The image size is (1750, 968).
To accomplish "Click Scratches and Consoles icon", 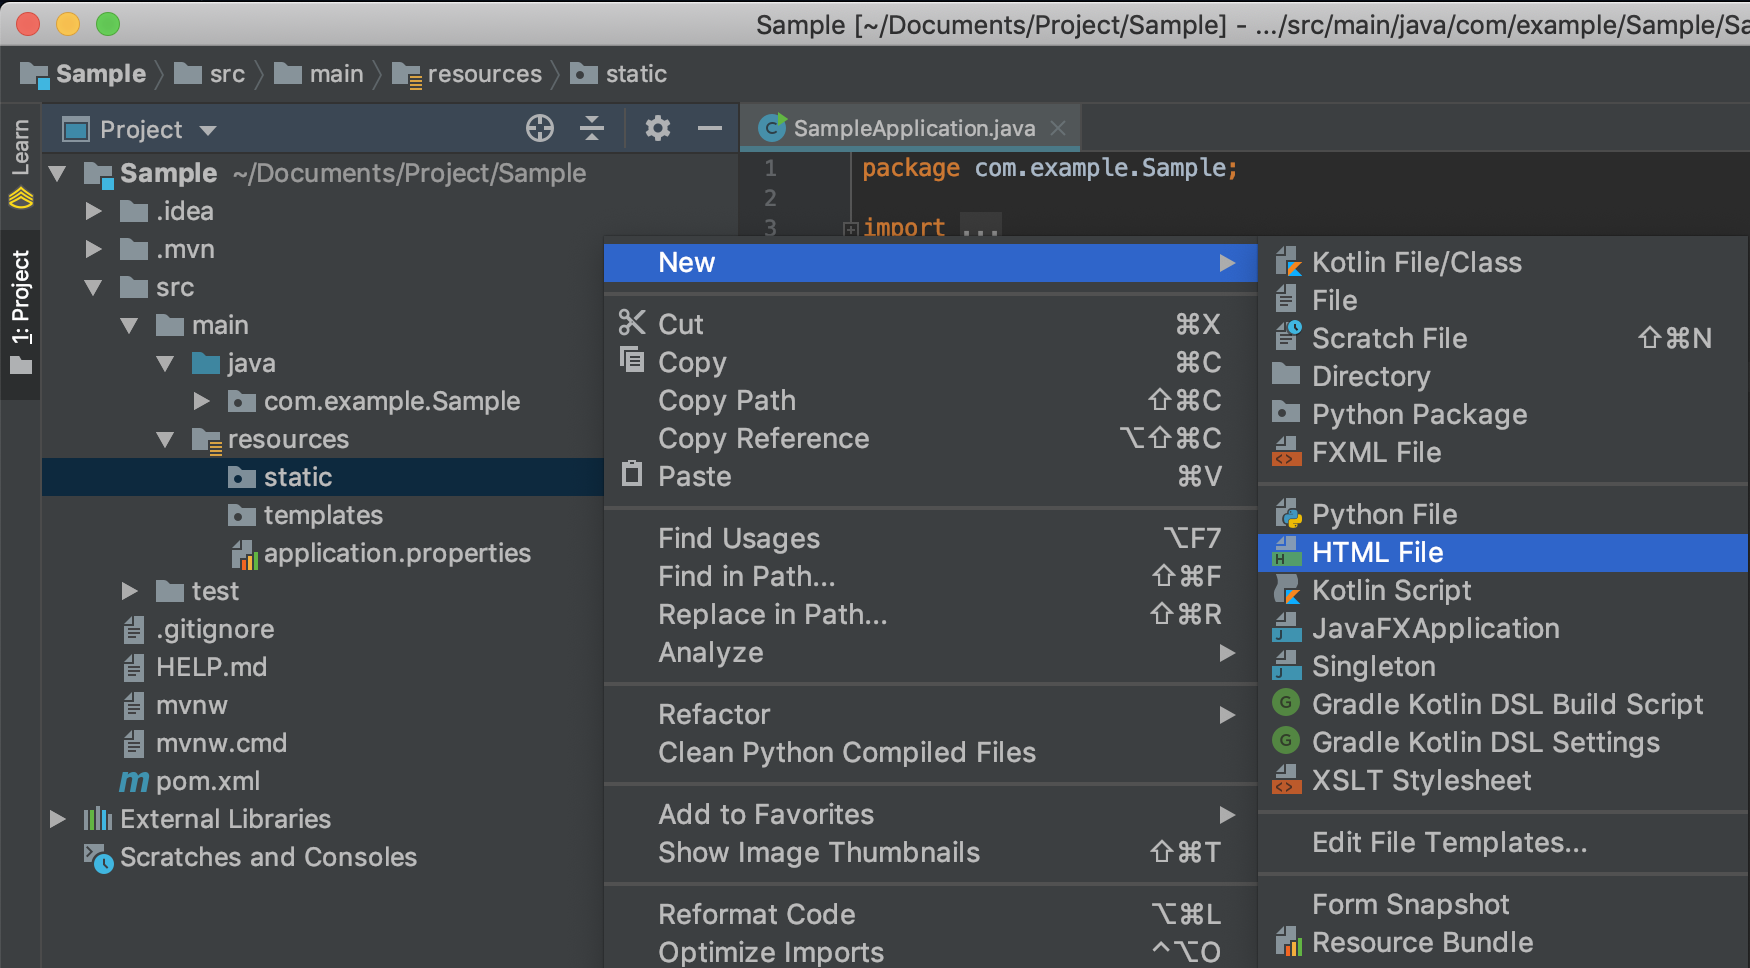I will [x=98, y=858].
